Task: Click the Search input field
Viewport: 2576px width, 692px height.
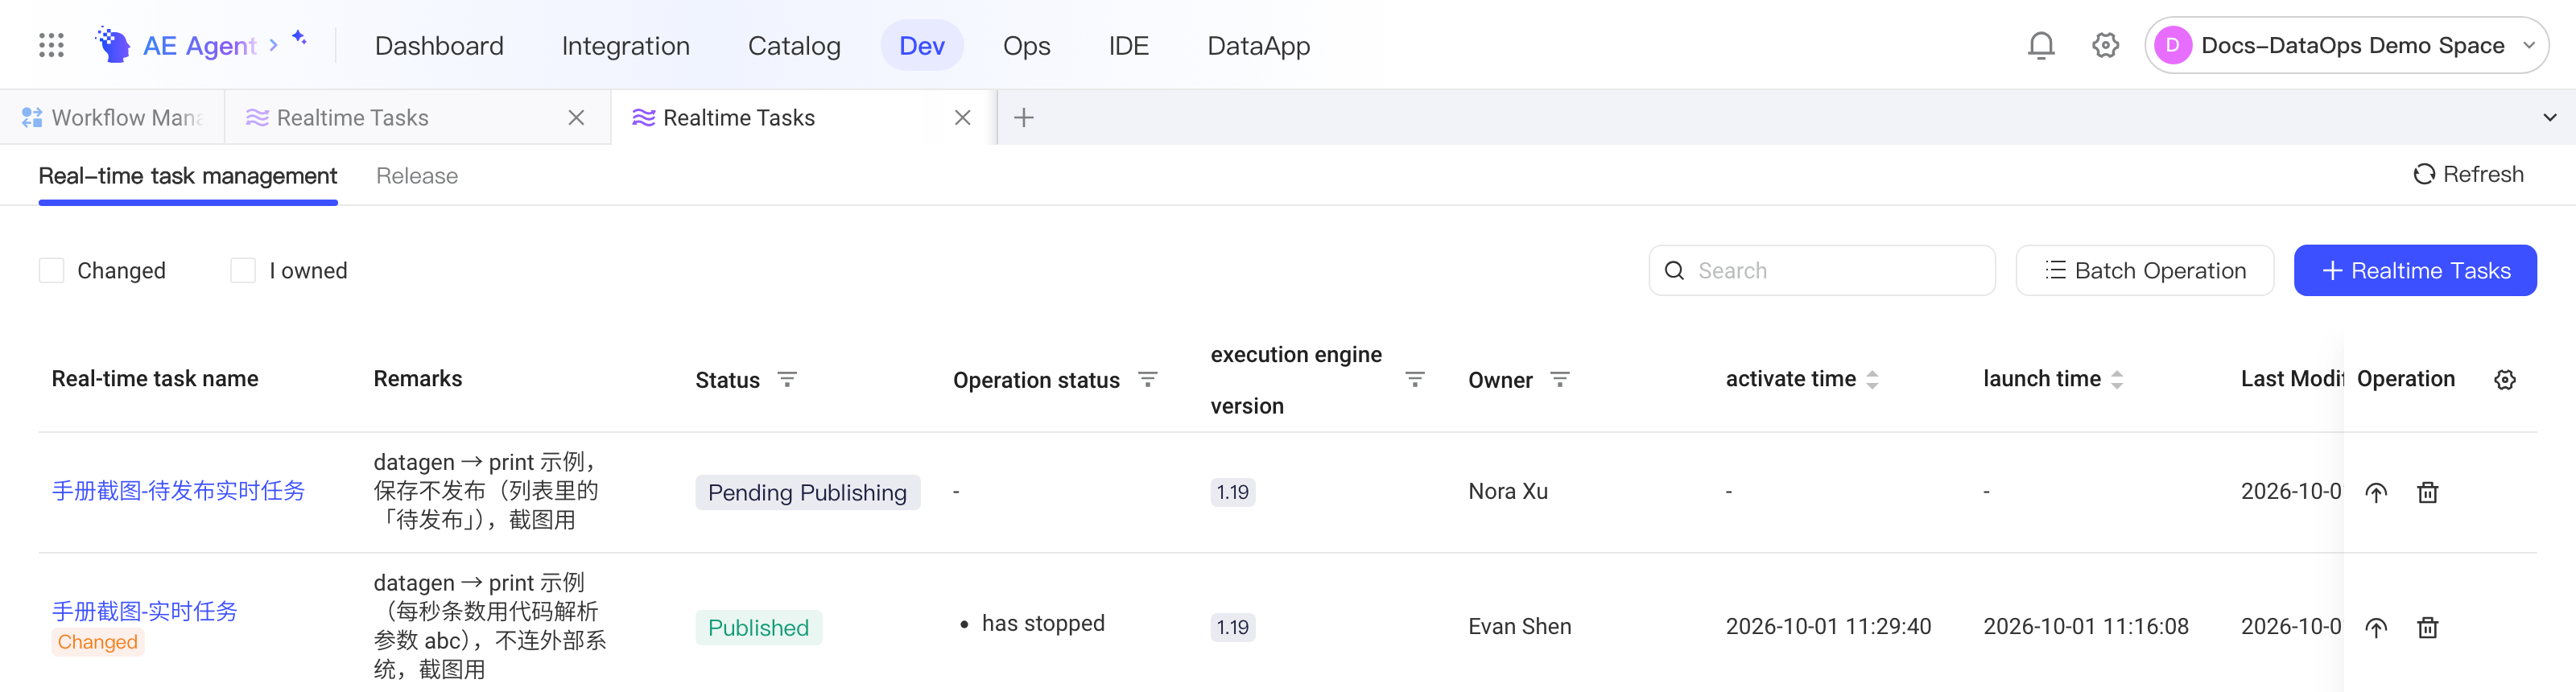Action: pos(1821,270)
